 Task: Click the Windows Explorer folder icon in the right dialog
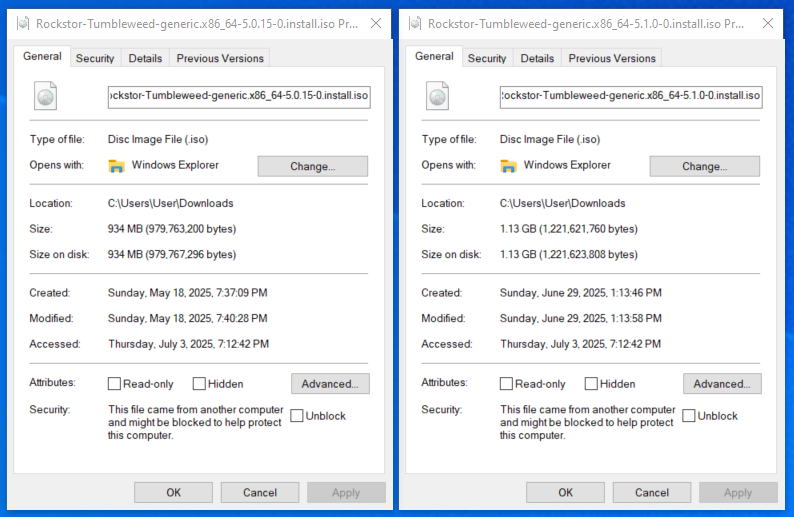[508, 166]
